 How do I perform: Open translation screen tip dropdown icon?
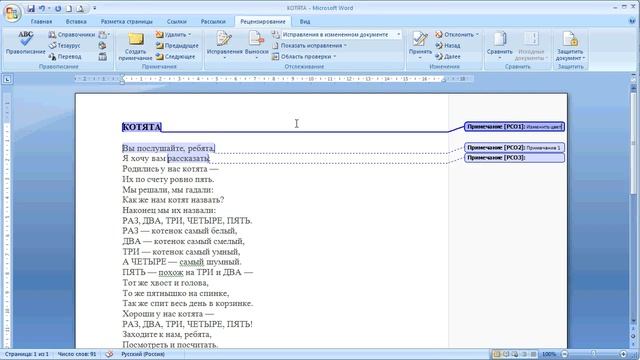[104, 35]
